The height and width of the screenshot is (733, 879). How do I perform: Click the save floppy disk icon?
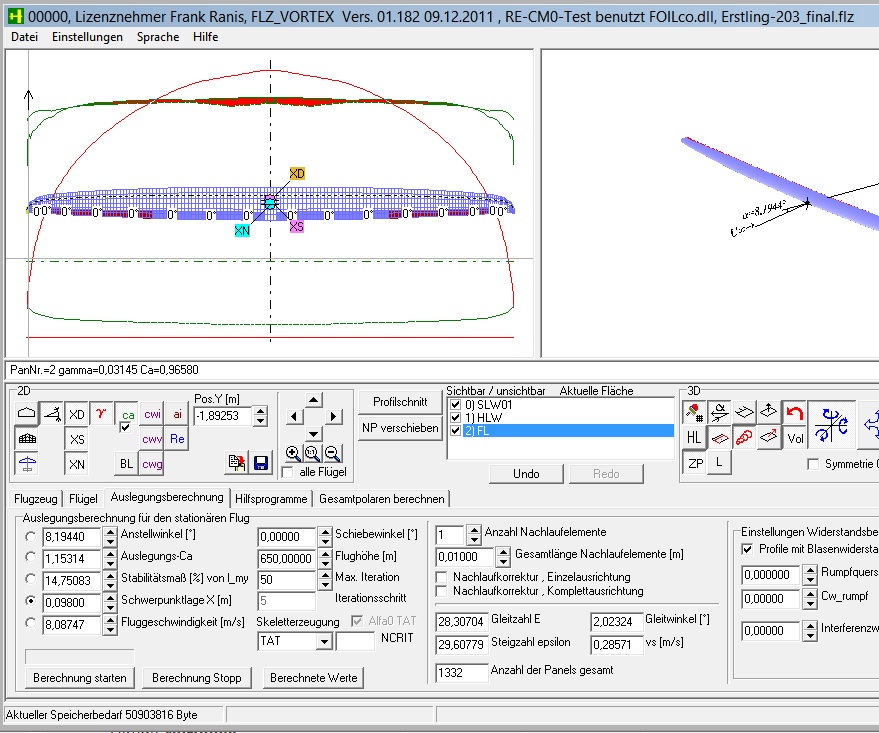tap(261, 463)
